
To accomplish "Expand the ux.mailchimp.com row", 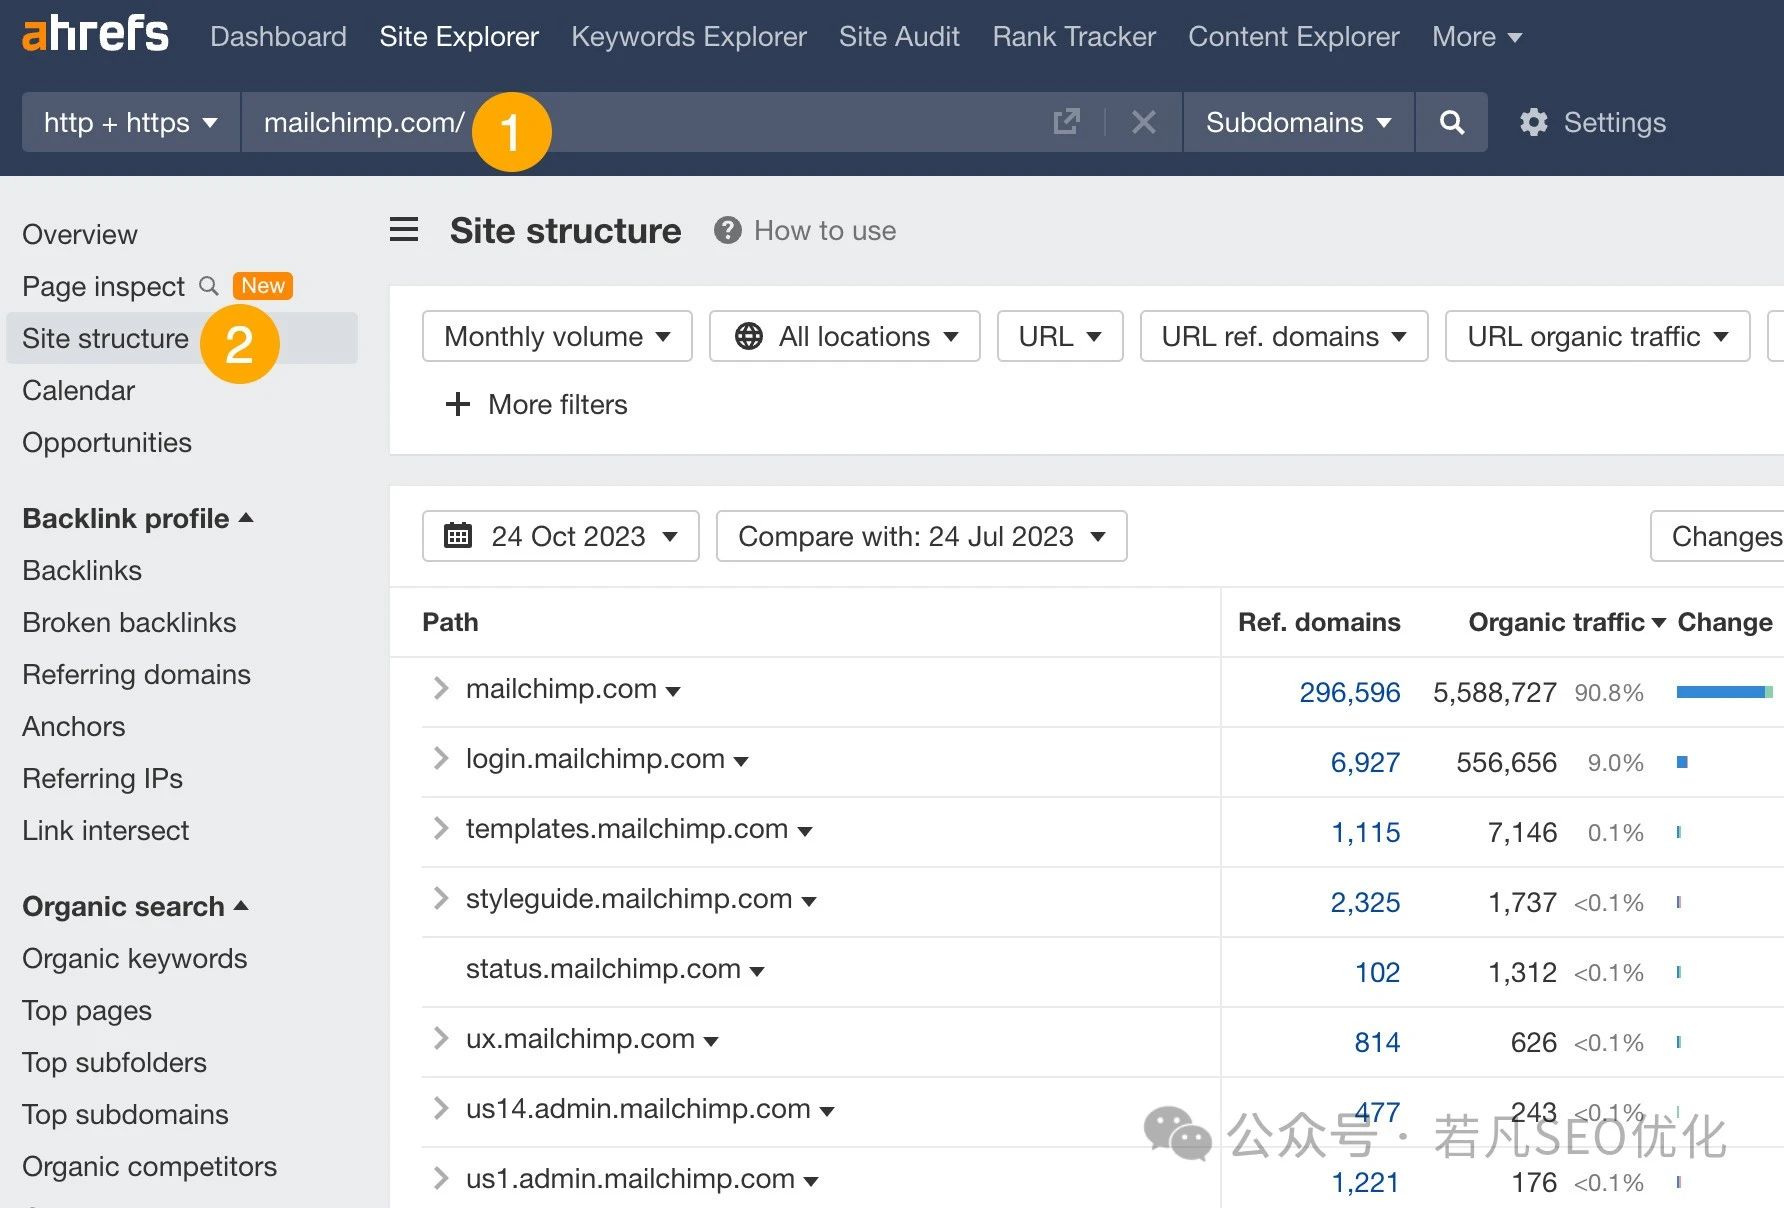I will click(x=440, y=1038).
